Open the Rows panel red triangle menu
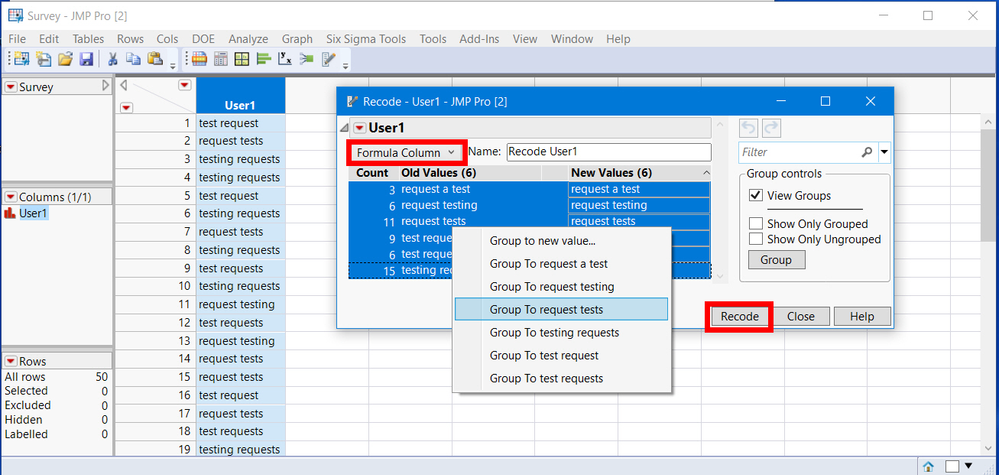This screenshot has height=475, width=999. pos(10,361)
